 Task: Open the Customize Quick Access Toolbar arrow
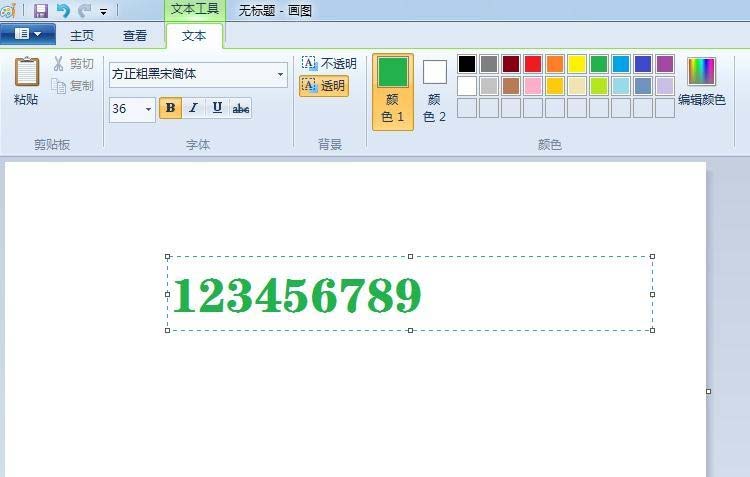pos(103,11)
